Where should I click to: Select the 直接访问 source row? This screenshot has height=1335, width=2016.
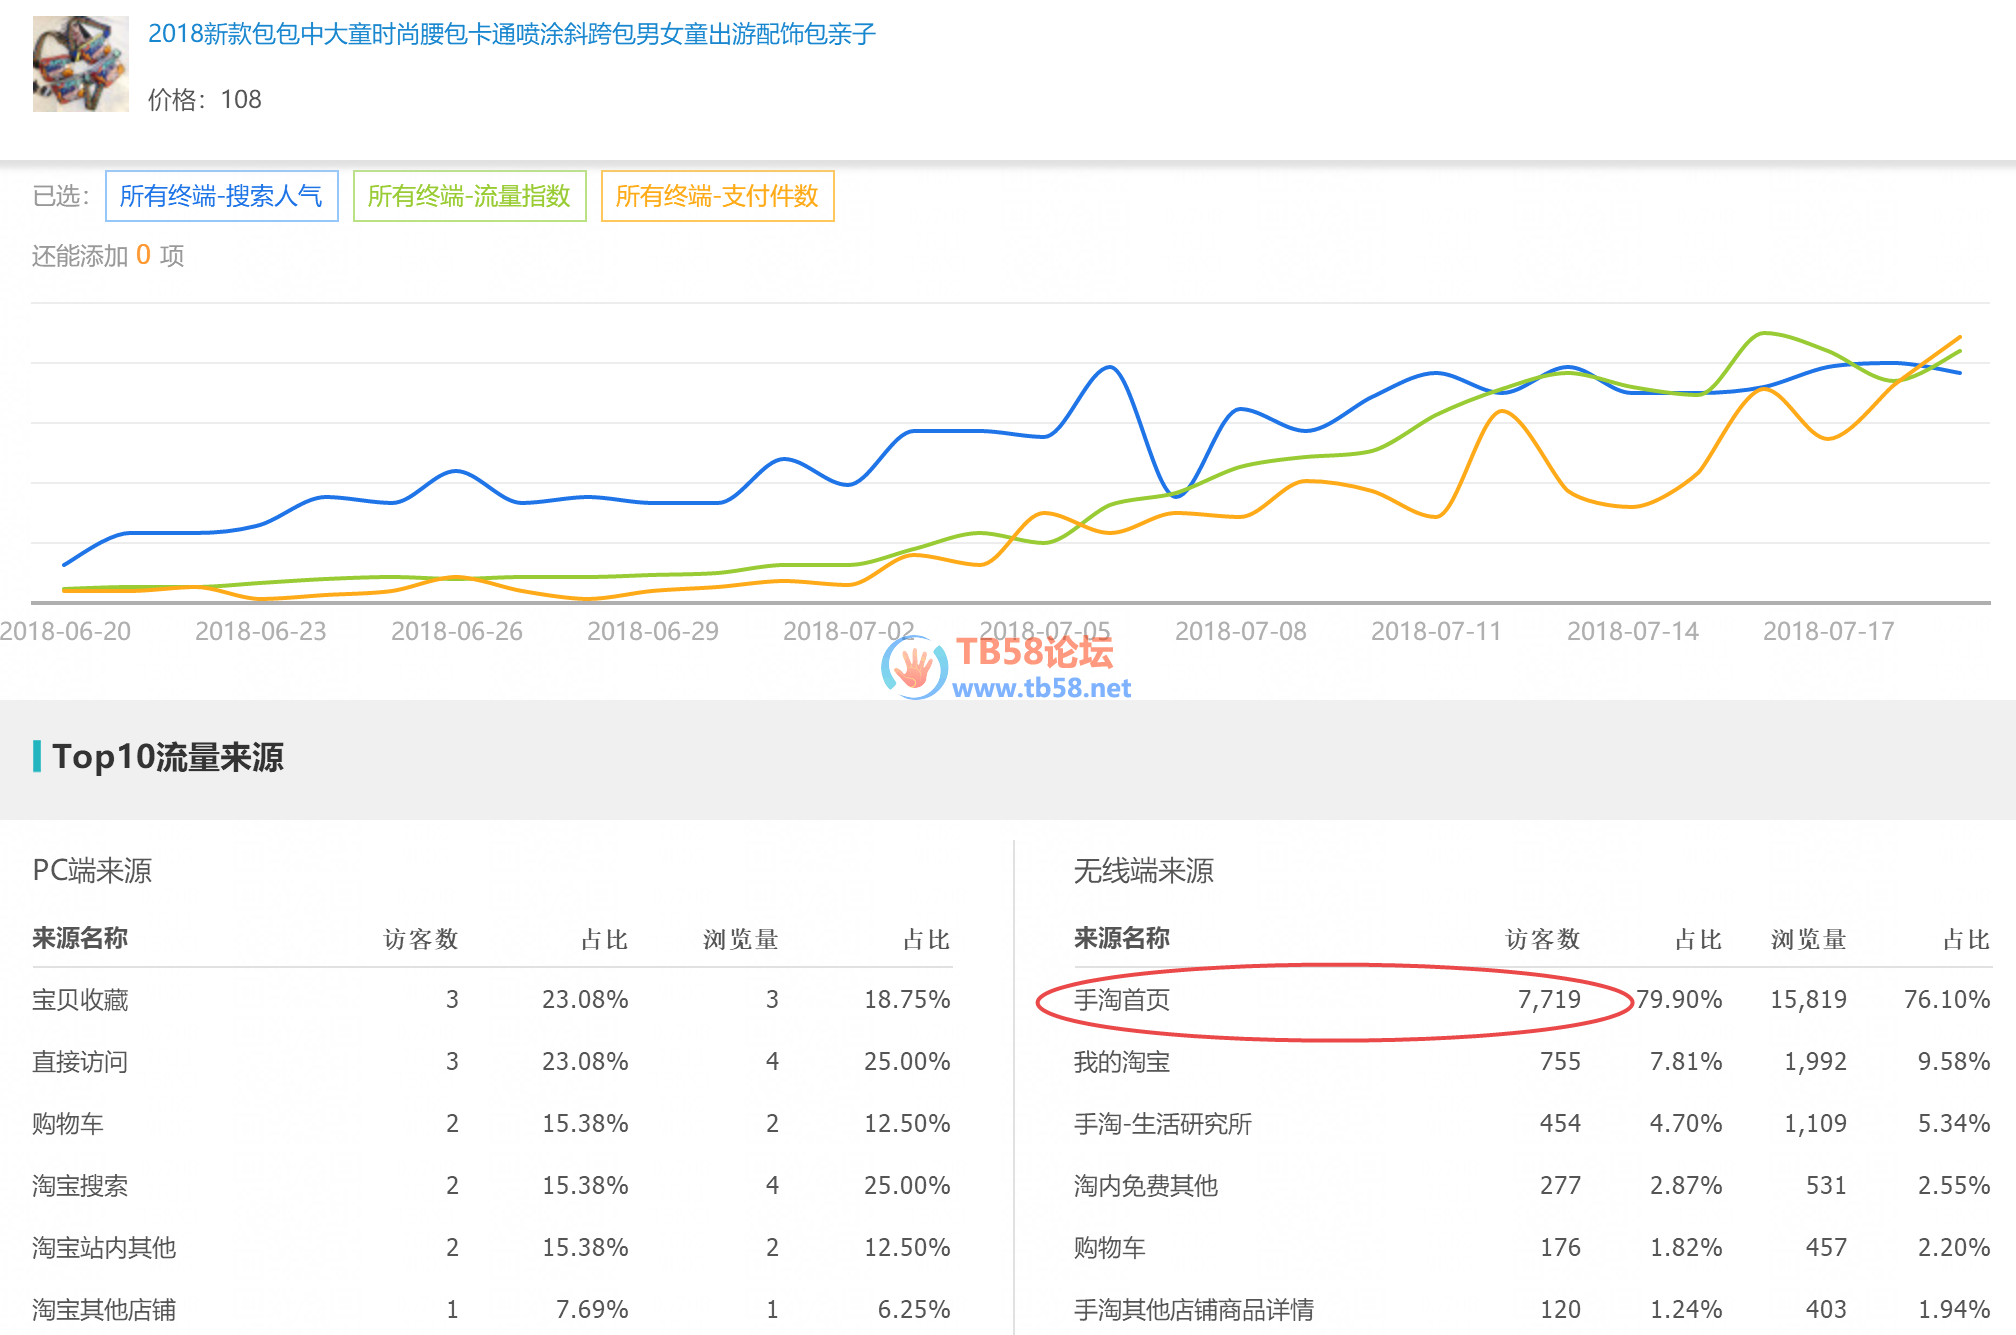coord(492,1062)
